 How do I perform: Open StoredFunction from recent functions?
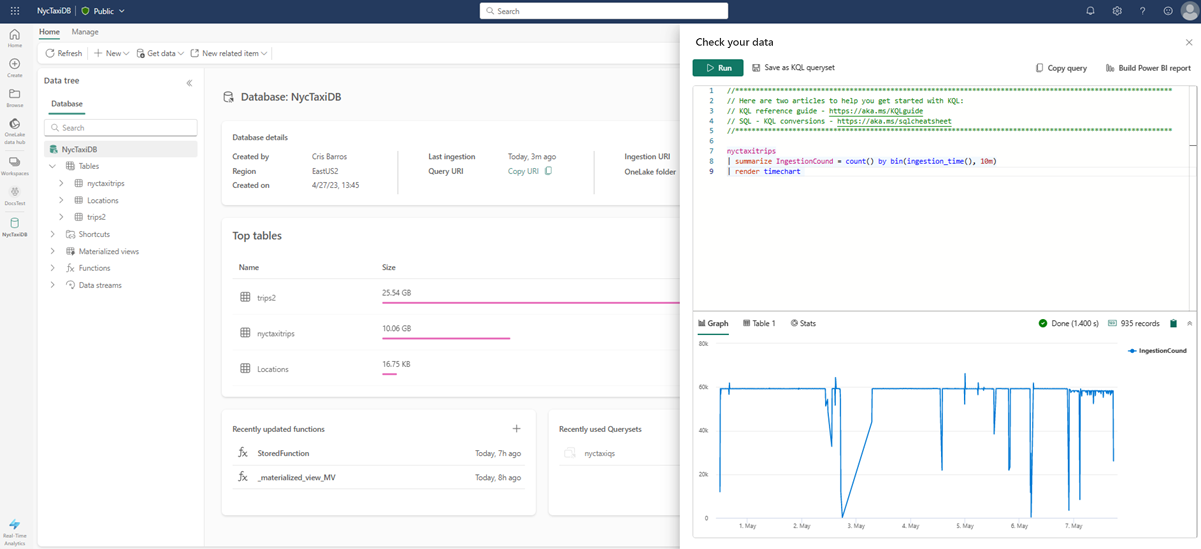[x=283, y=453]
